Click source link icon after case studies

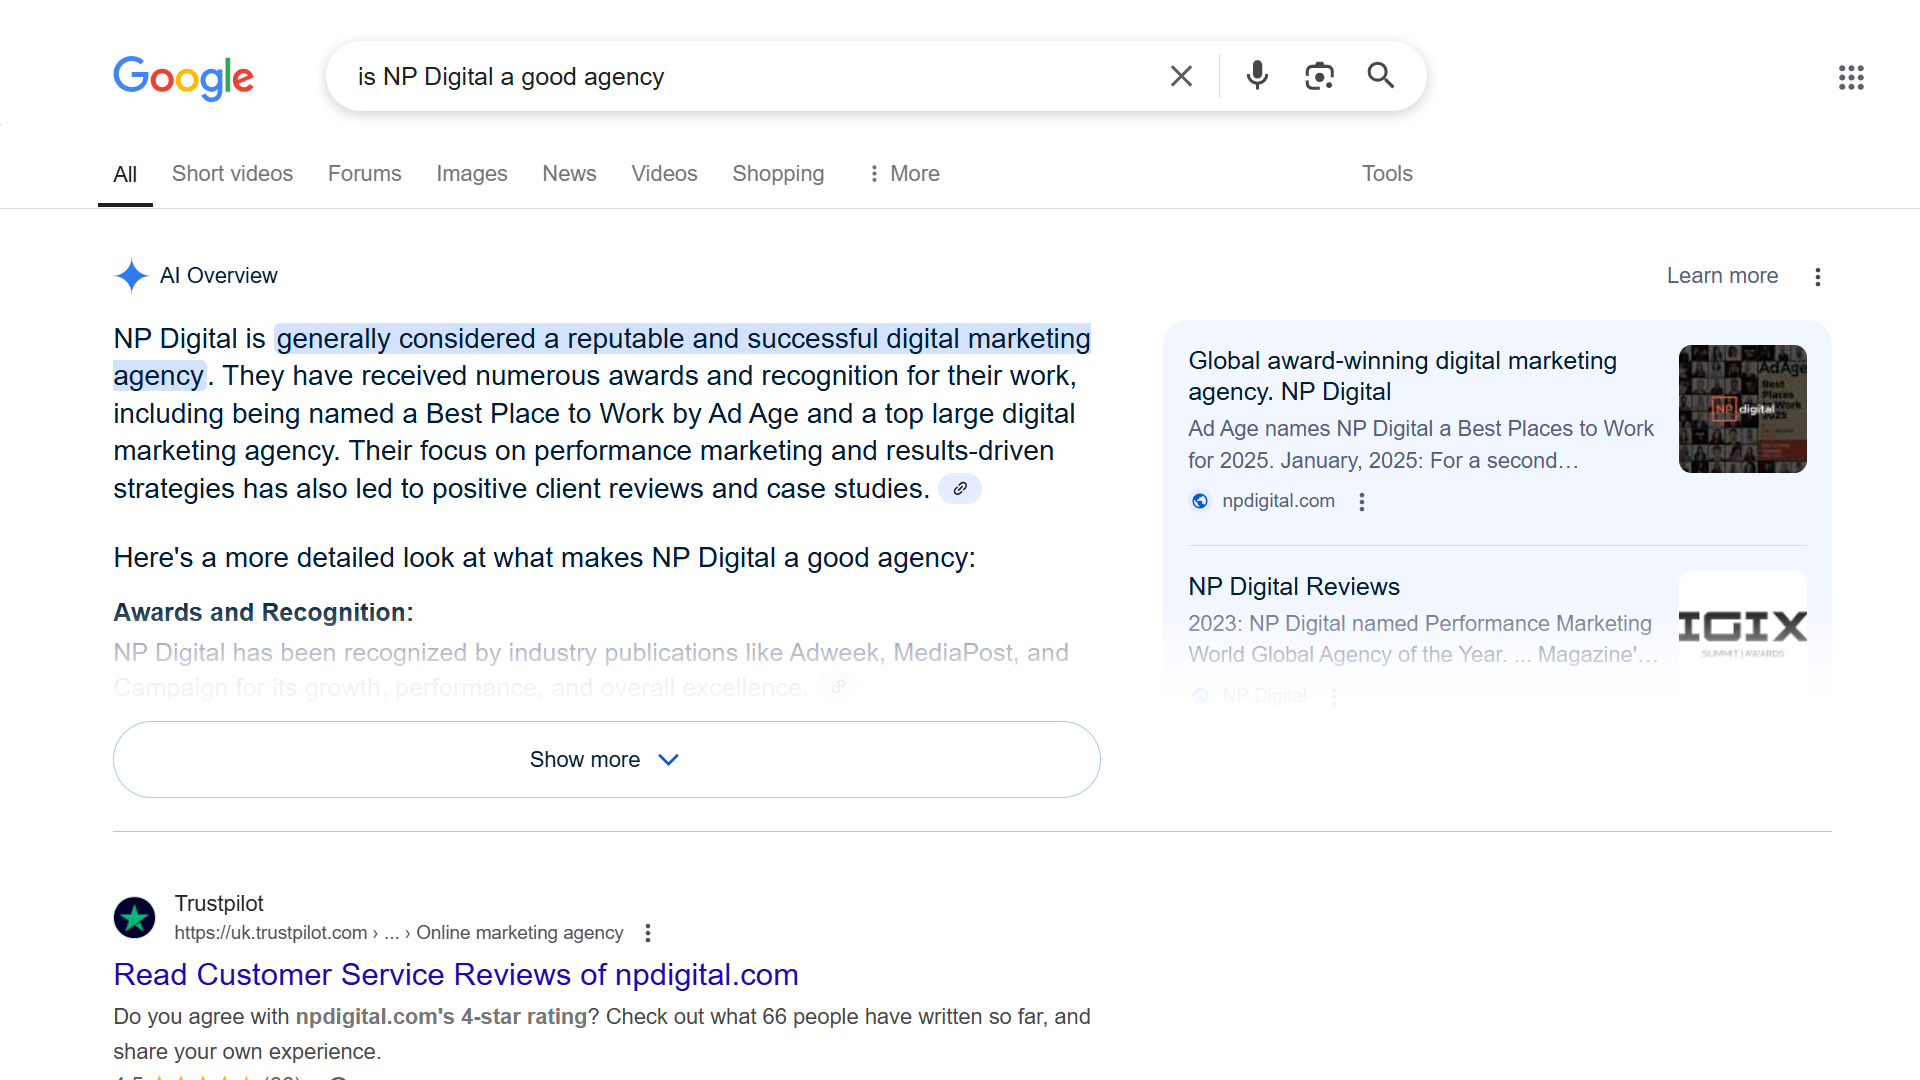960,488
